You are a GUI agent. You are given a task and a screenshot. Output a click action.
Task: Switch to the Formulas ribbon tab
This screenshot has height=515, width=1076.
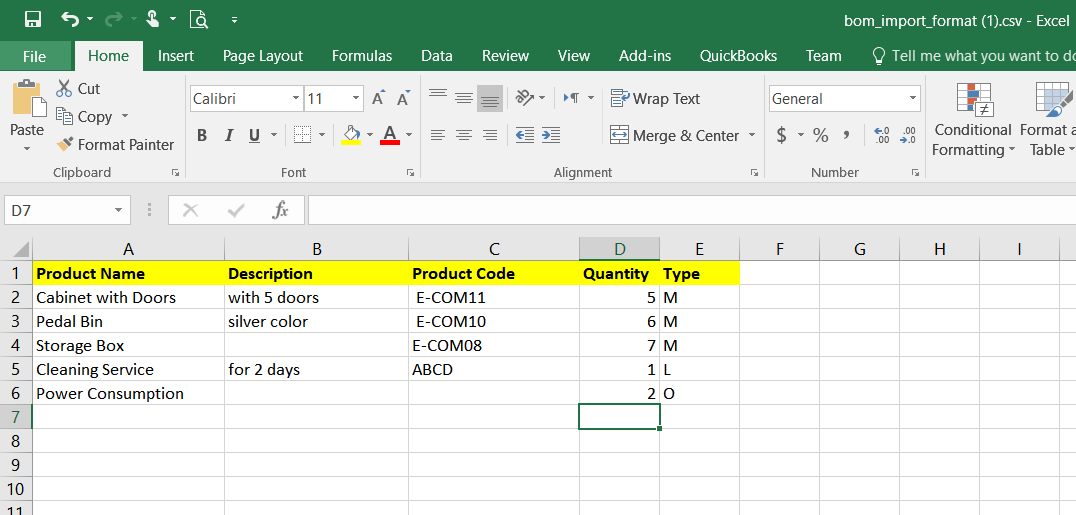(362, 56)
